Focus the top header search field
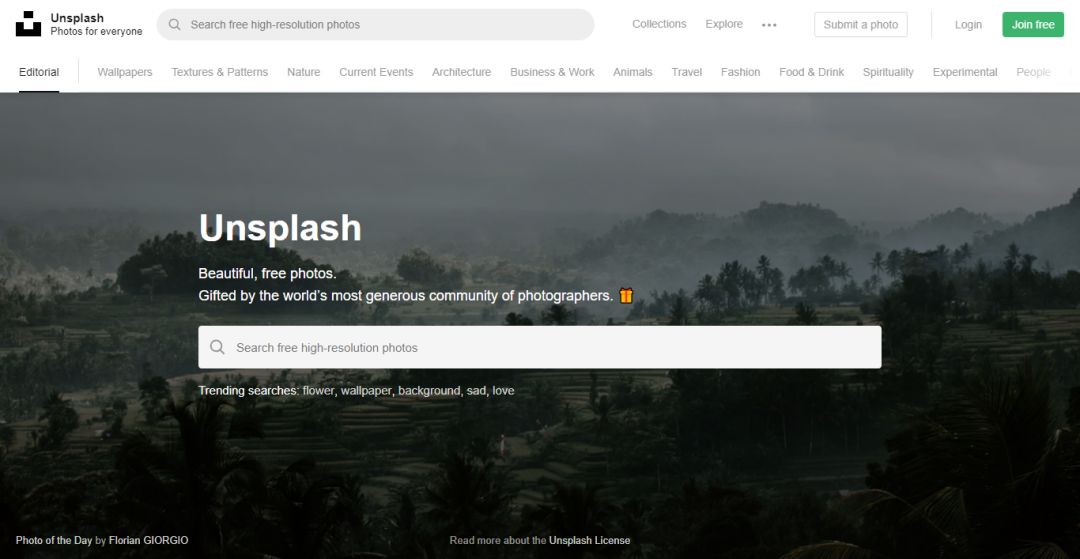This screenshot has height=559, width=1080. (375, 25)
